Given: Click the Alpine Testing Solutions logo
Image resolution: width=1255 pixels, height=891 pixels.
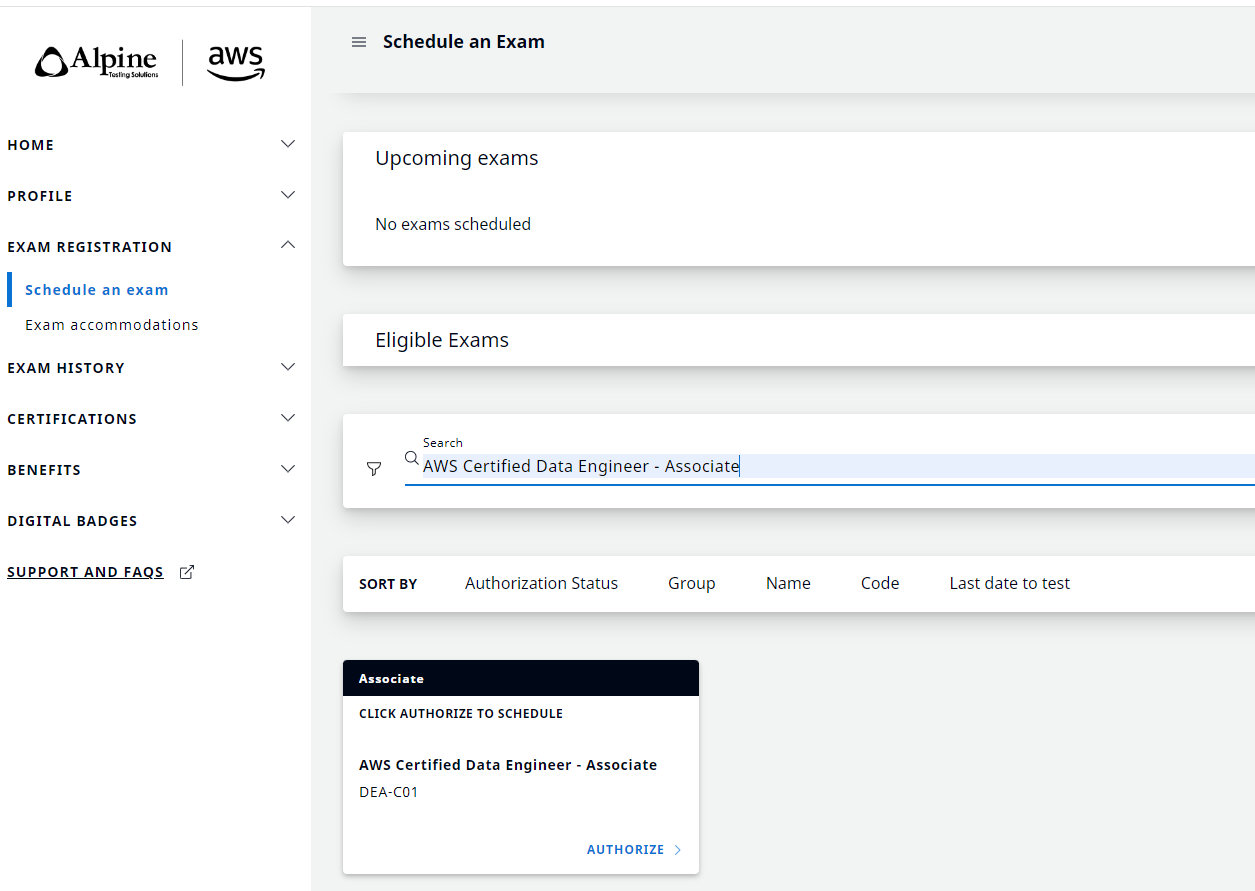Looking at the screenshot, I should [97, 63].
